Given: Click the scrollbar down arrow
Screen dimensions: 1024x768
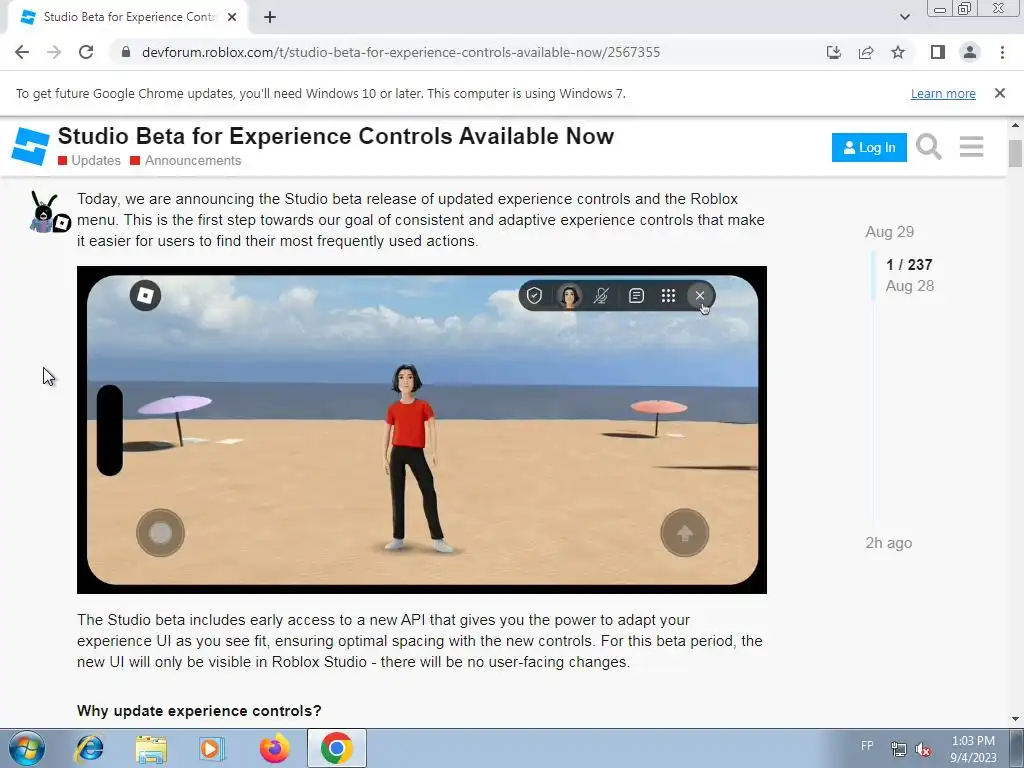Looking at the screenshot, I should coord(1015,719).
